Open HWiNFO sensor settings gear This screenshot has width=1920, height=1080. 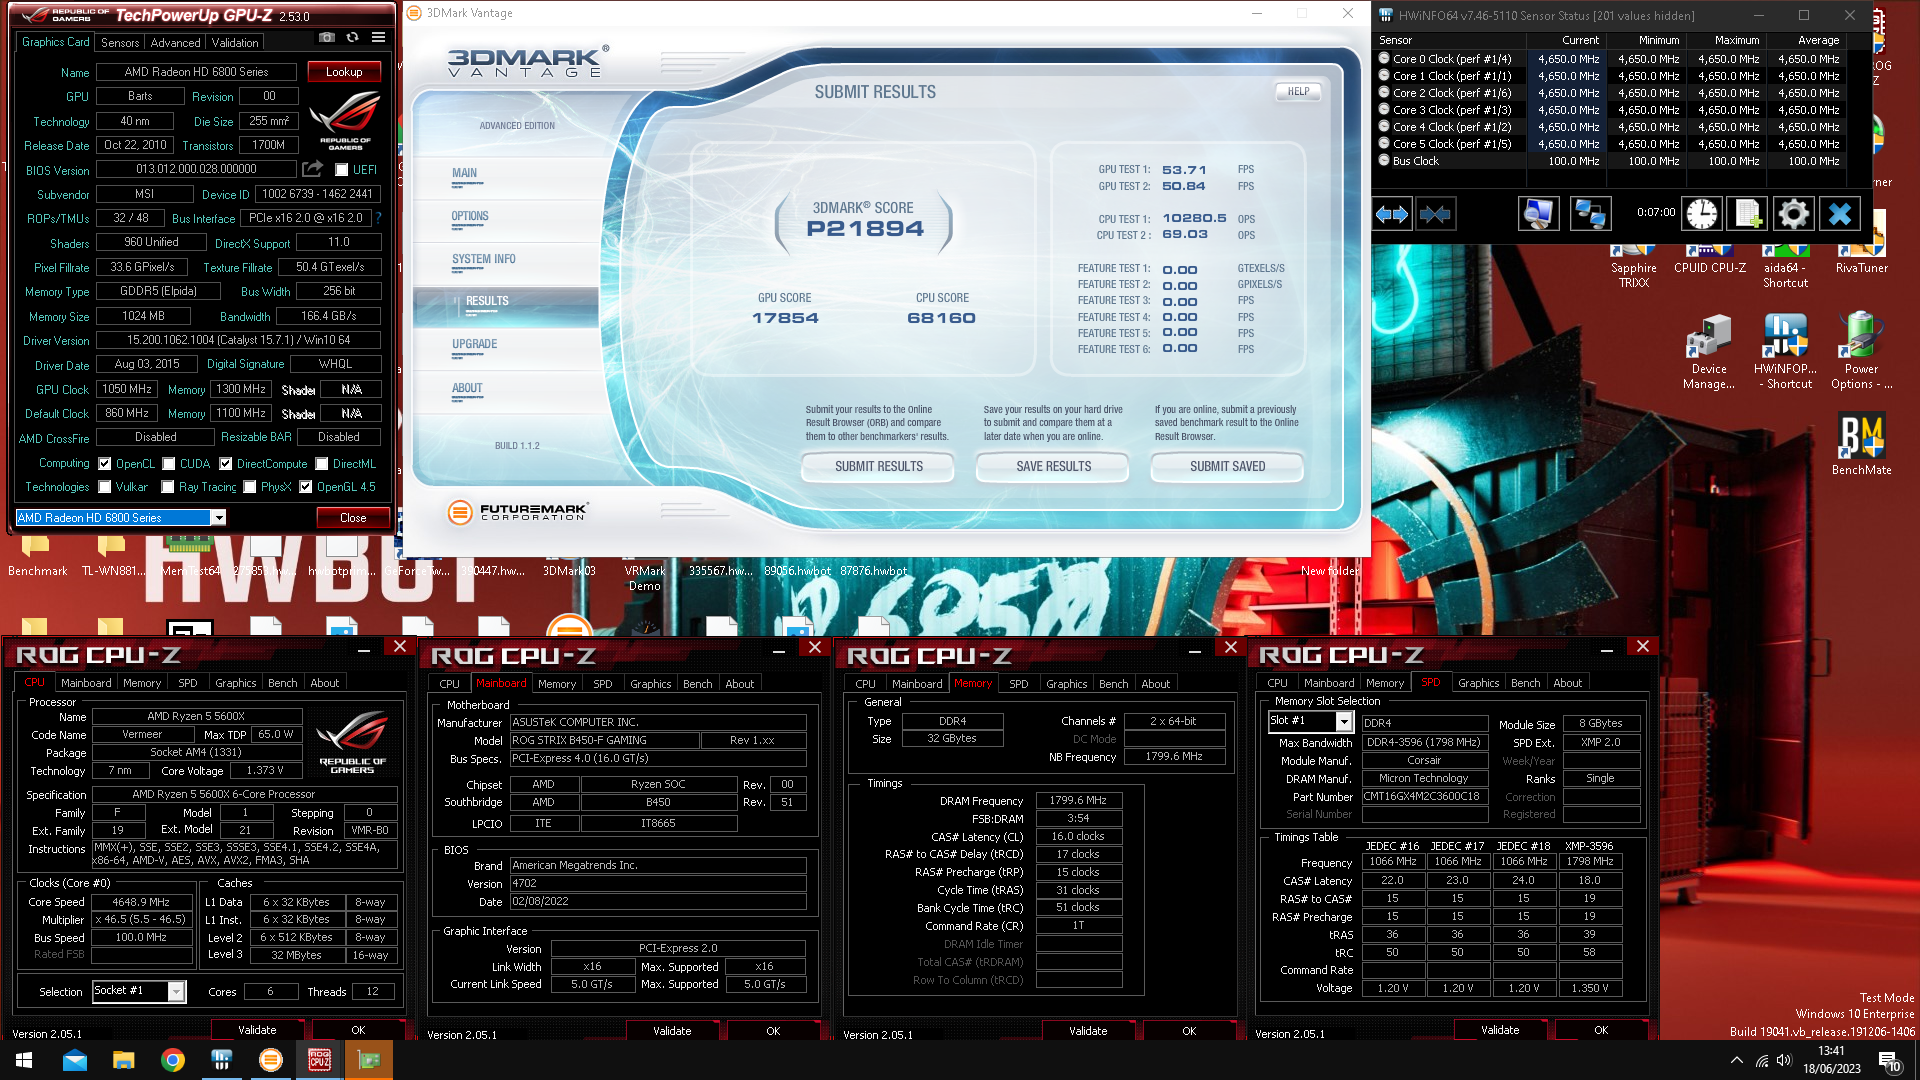point(1793,214)
